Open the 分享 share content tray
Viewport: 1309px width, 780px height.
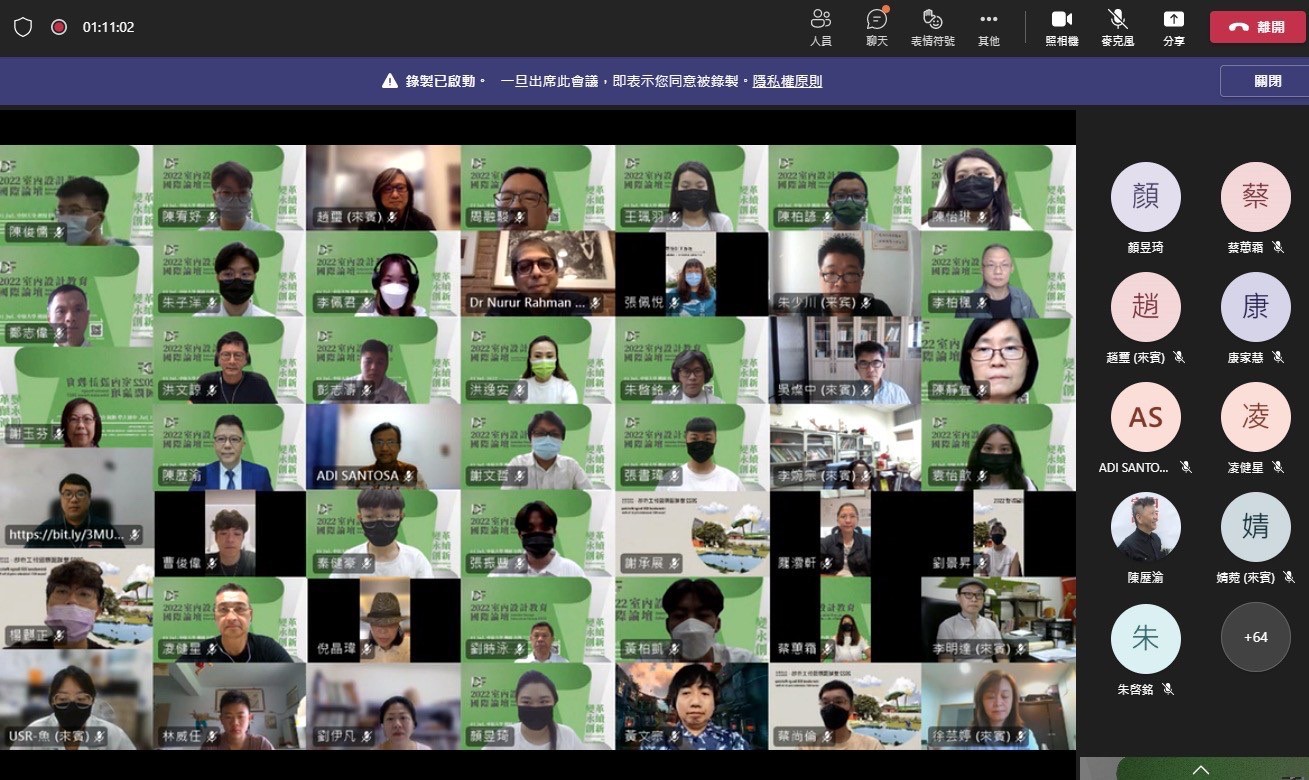point(1174,27)
